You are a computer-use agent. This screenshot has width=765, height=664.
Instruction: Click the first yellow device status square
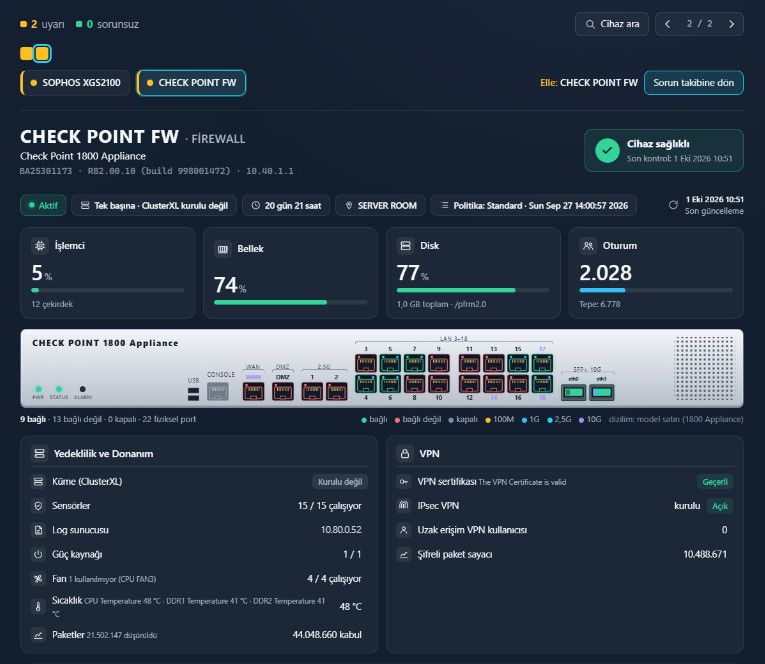[26, 53]
